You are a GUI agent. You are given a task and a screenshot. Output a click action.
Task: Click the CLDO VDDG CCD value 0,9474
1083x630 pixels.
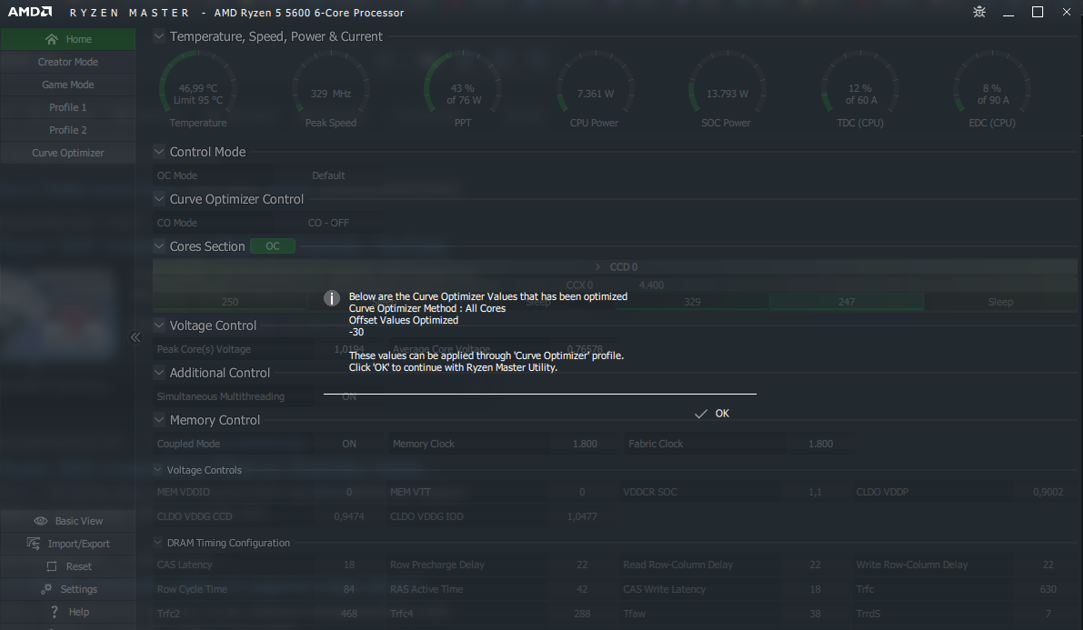tap(349, 516)
